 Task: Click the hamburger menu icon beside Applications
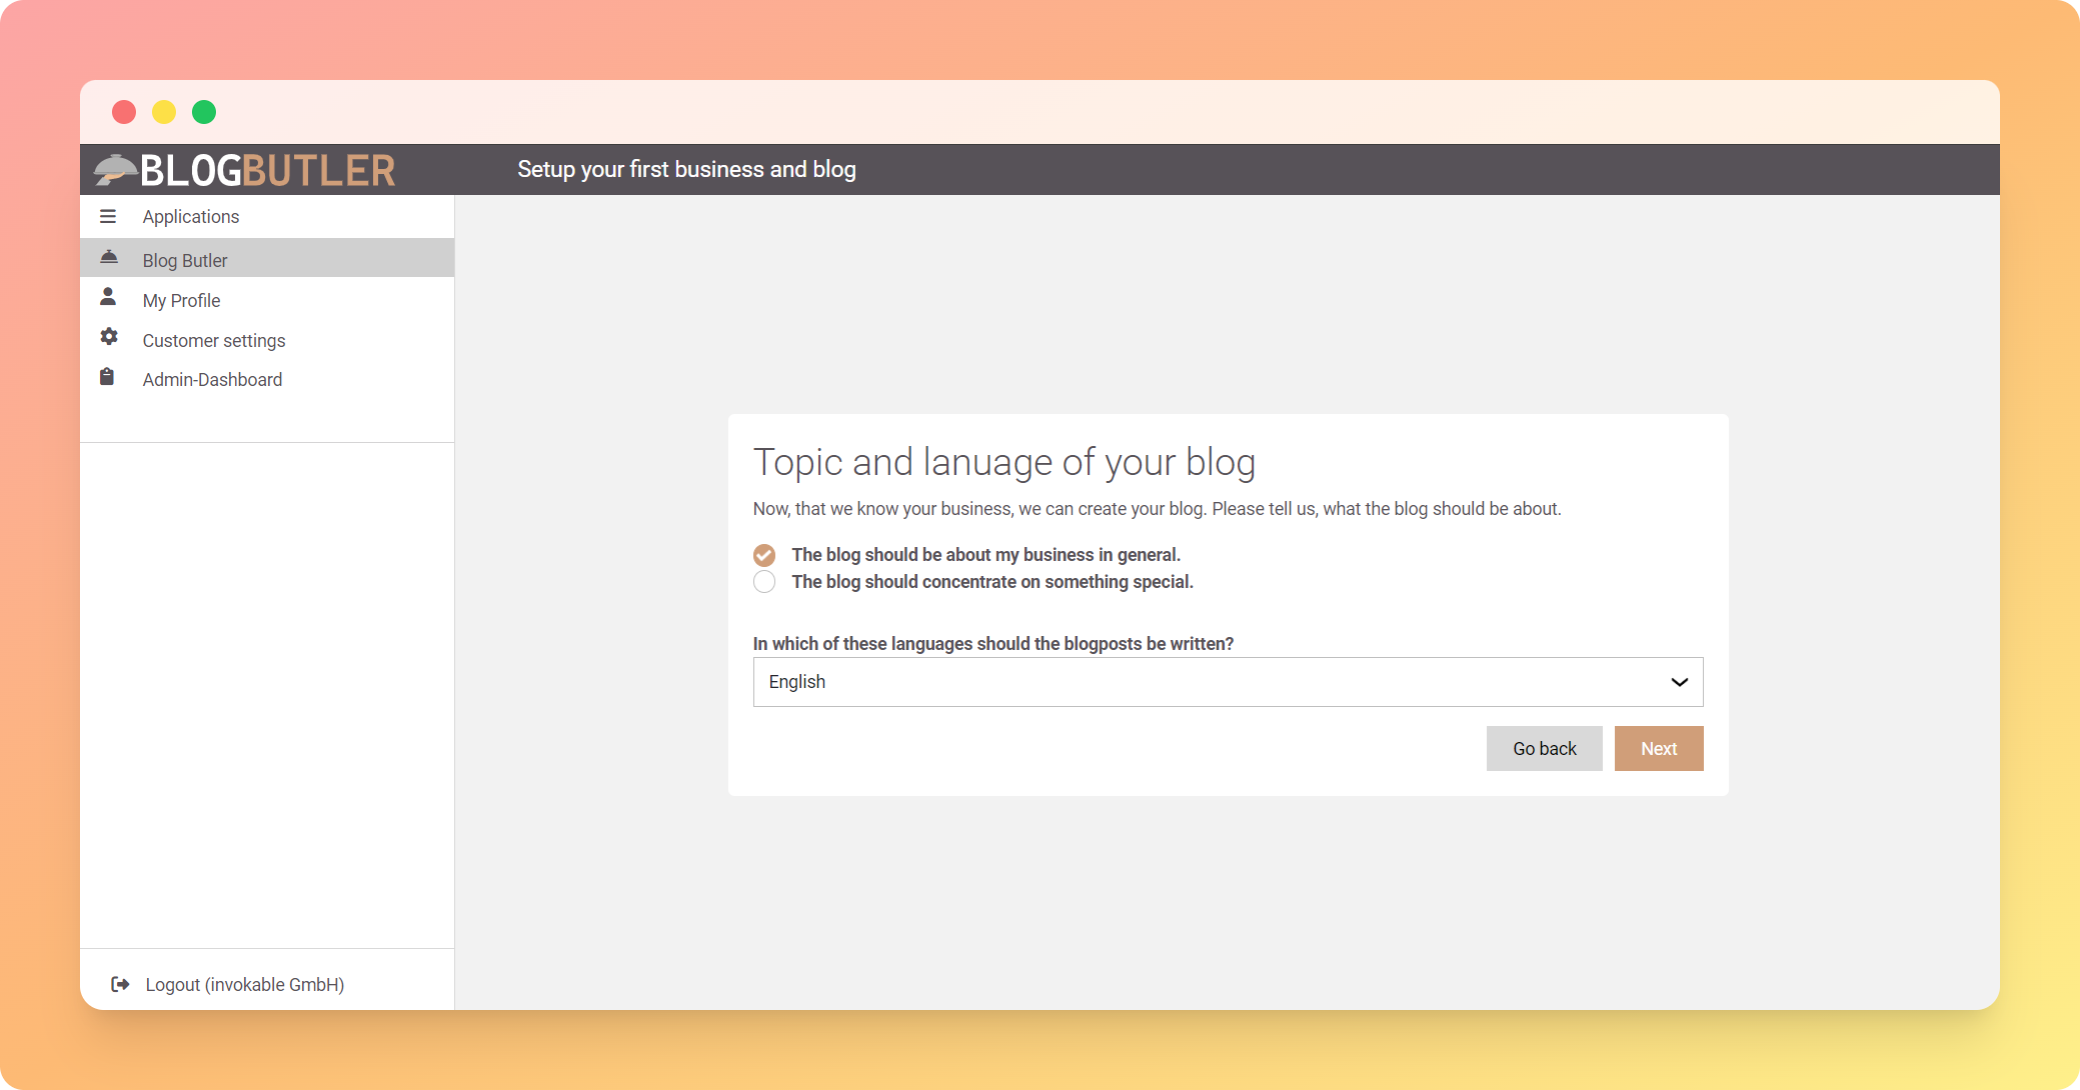[x=108, y=216]
